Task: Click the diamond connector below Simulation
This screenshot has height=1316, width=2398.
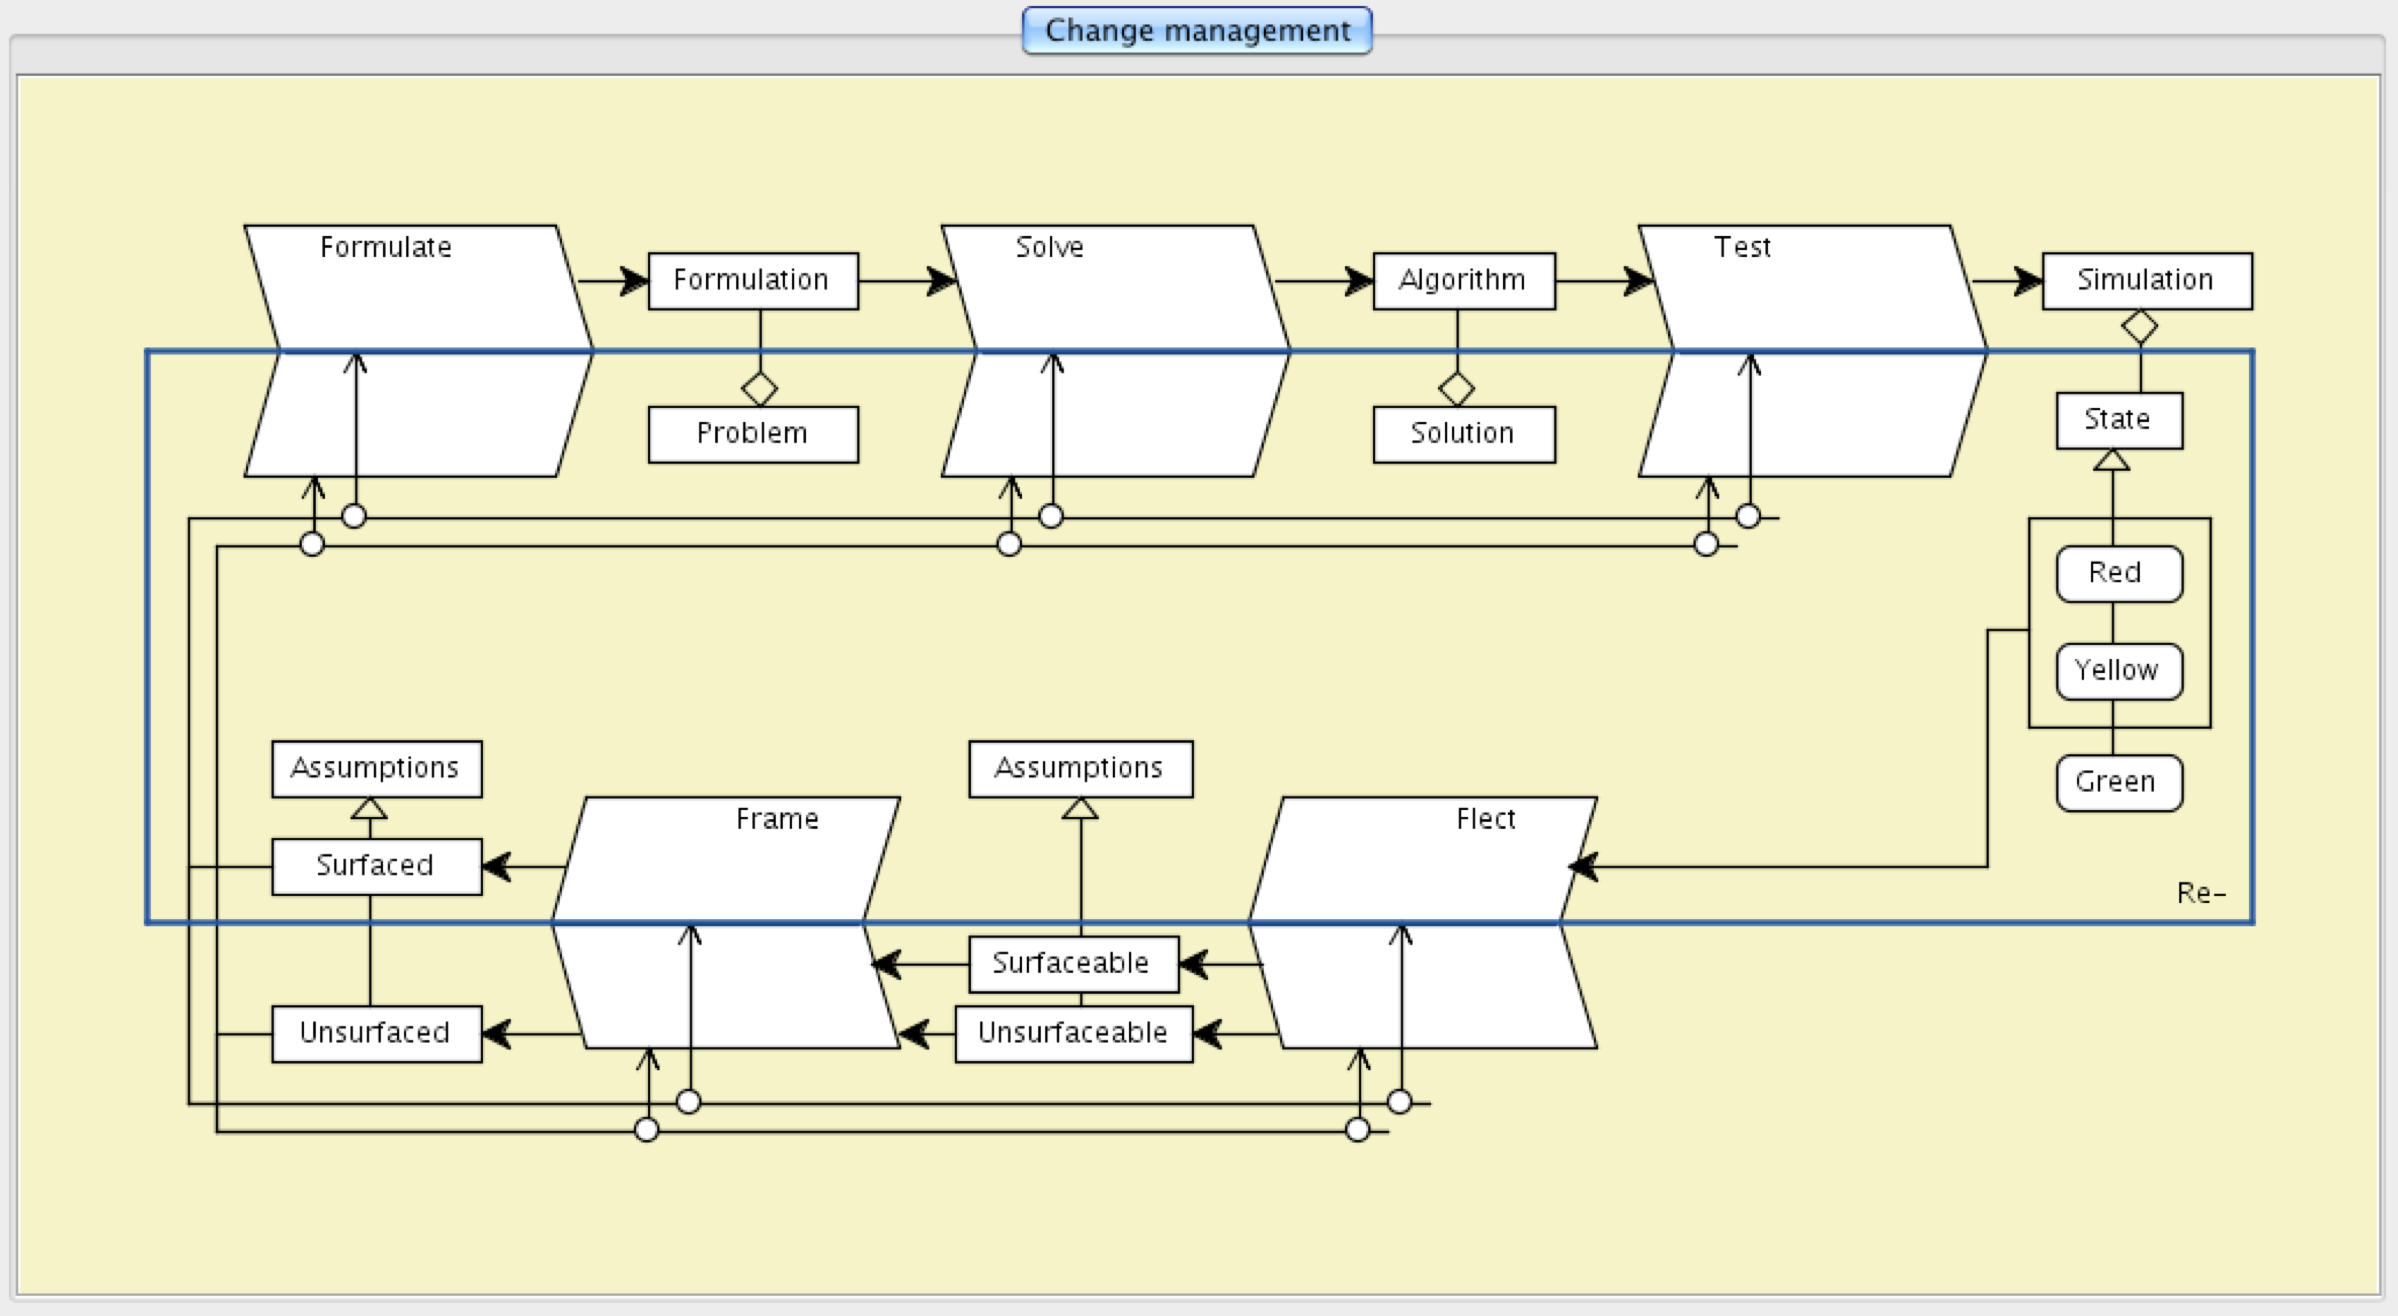Action: [2139, 326]
